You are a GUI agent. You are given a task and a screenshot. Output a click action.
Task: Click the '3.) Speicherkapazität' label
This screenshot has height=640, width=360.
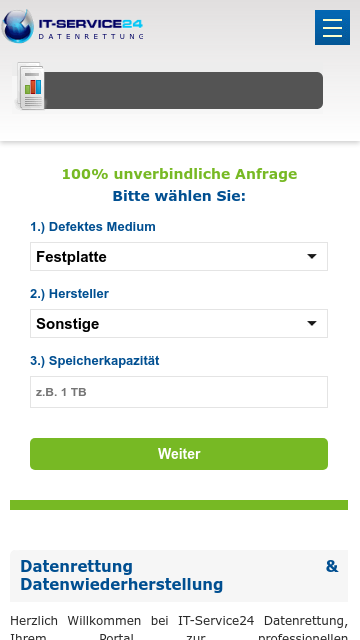(x=95, y=361)
